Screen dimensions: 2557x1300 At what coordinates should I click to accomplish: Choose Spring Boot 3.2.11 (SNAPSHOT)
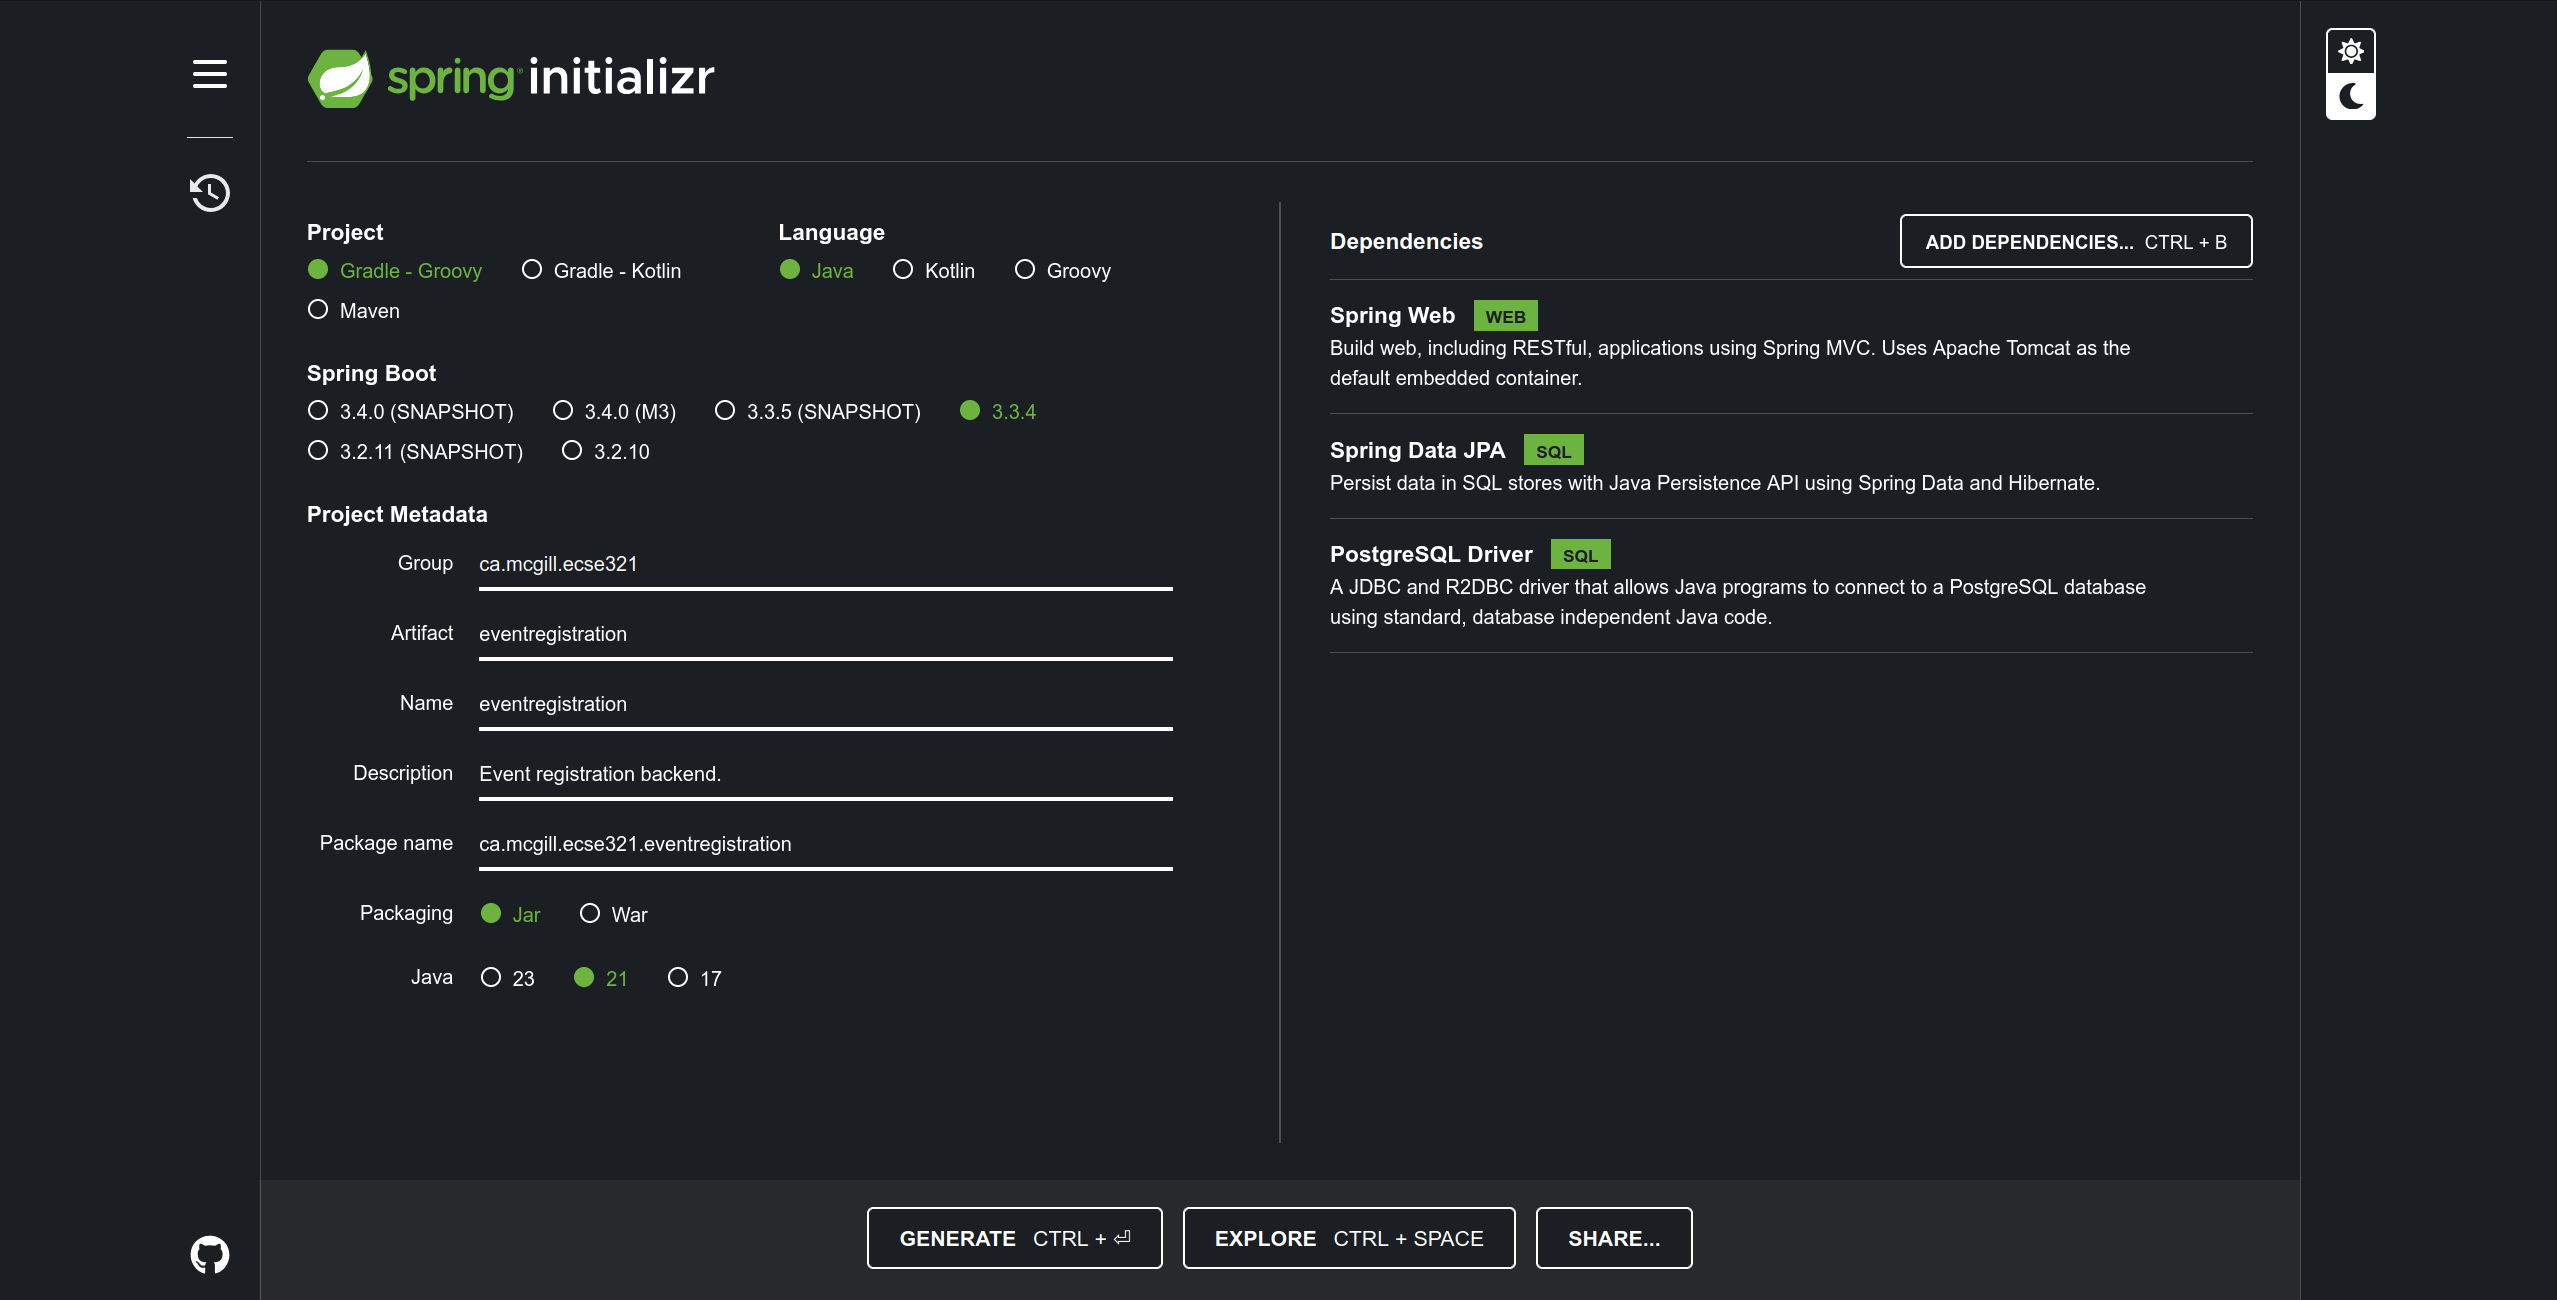click(x=415, y=451)
